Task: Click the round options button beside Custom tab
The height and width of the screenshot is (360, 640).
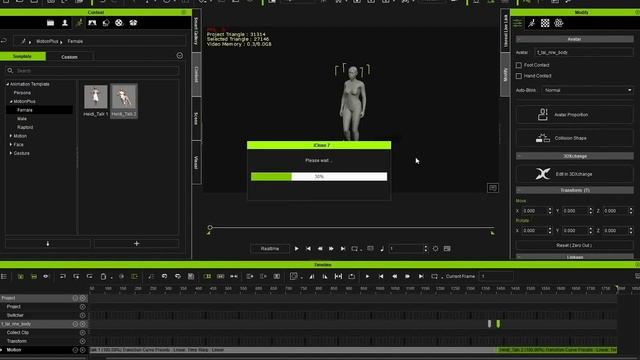Action: [180, 56]
